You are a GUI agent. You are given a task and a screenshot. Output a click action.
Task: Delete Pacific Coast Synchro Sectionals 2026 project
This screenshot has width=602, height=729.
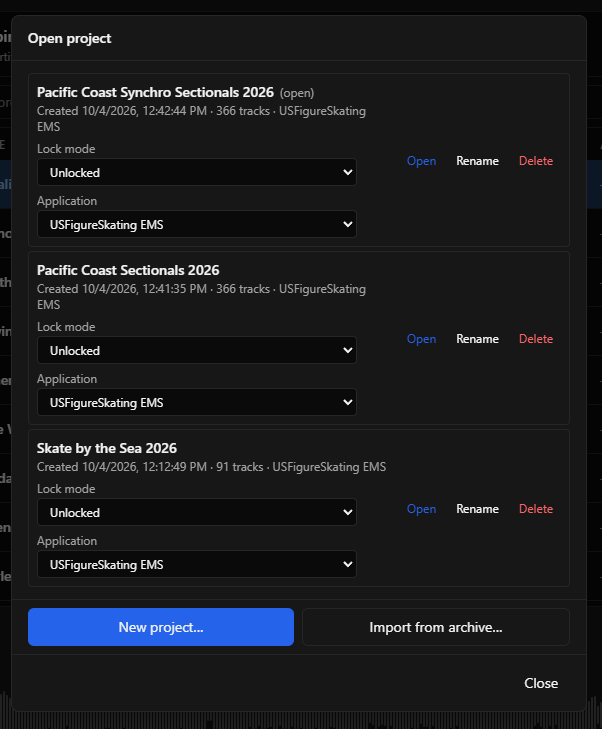(x=536, y=161)
